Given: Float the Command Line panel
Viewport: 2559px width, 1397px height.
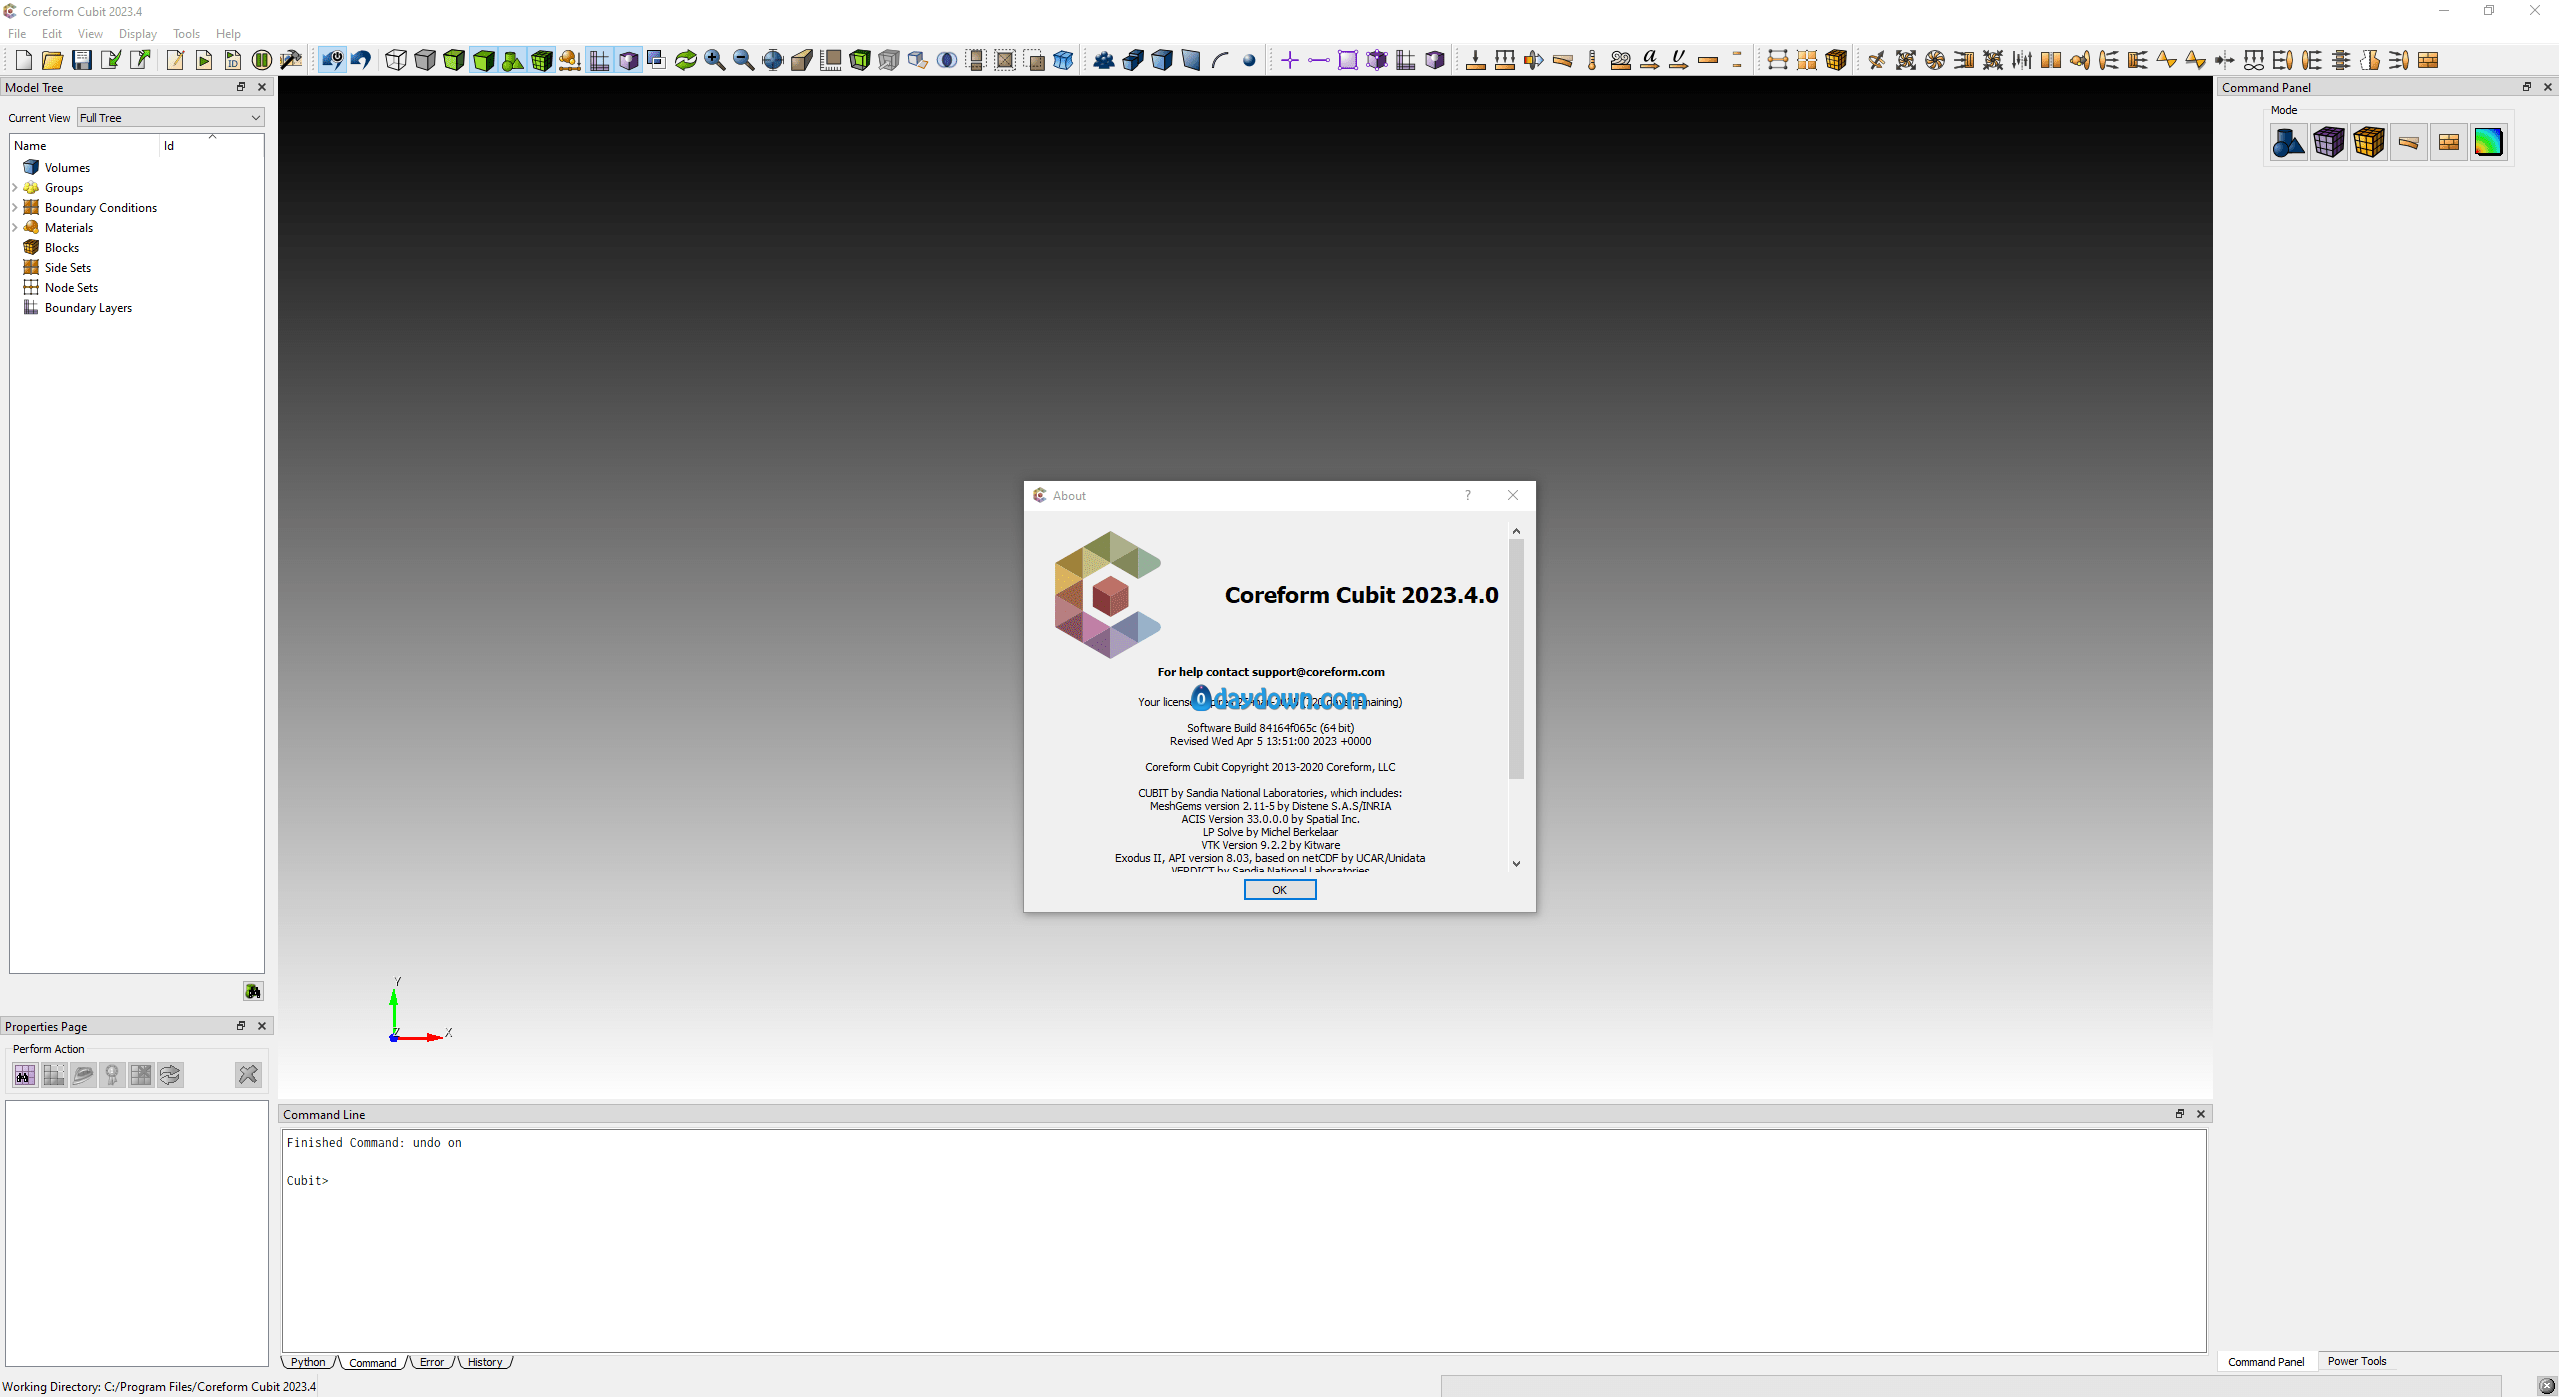Looking at the screenshot, I should pos(2180,1114).
